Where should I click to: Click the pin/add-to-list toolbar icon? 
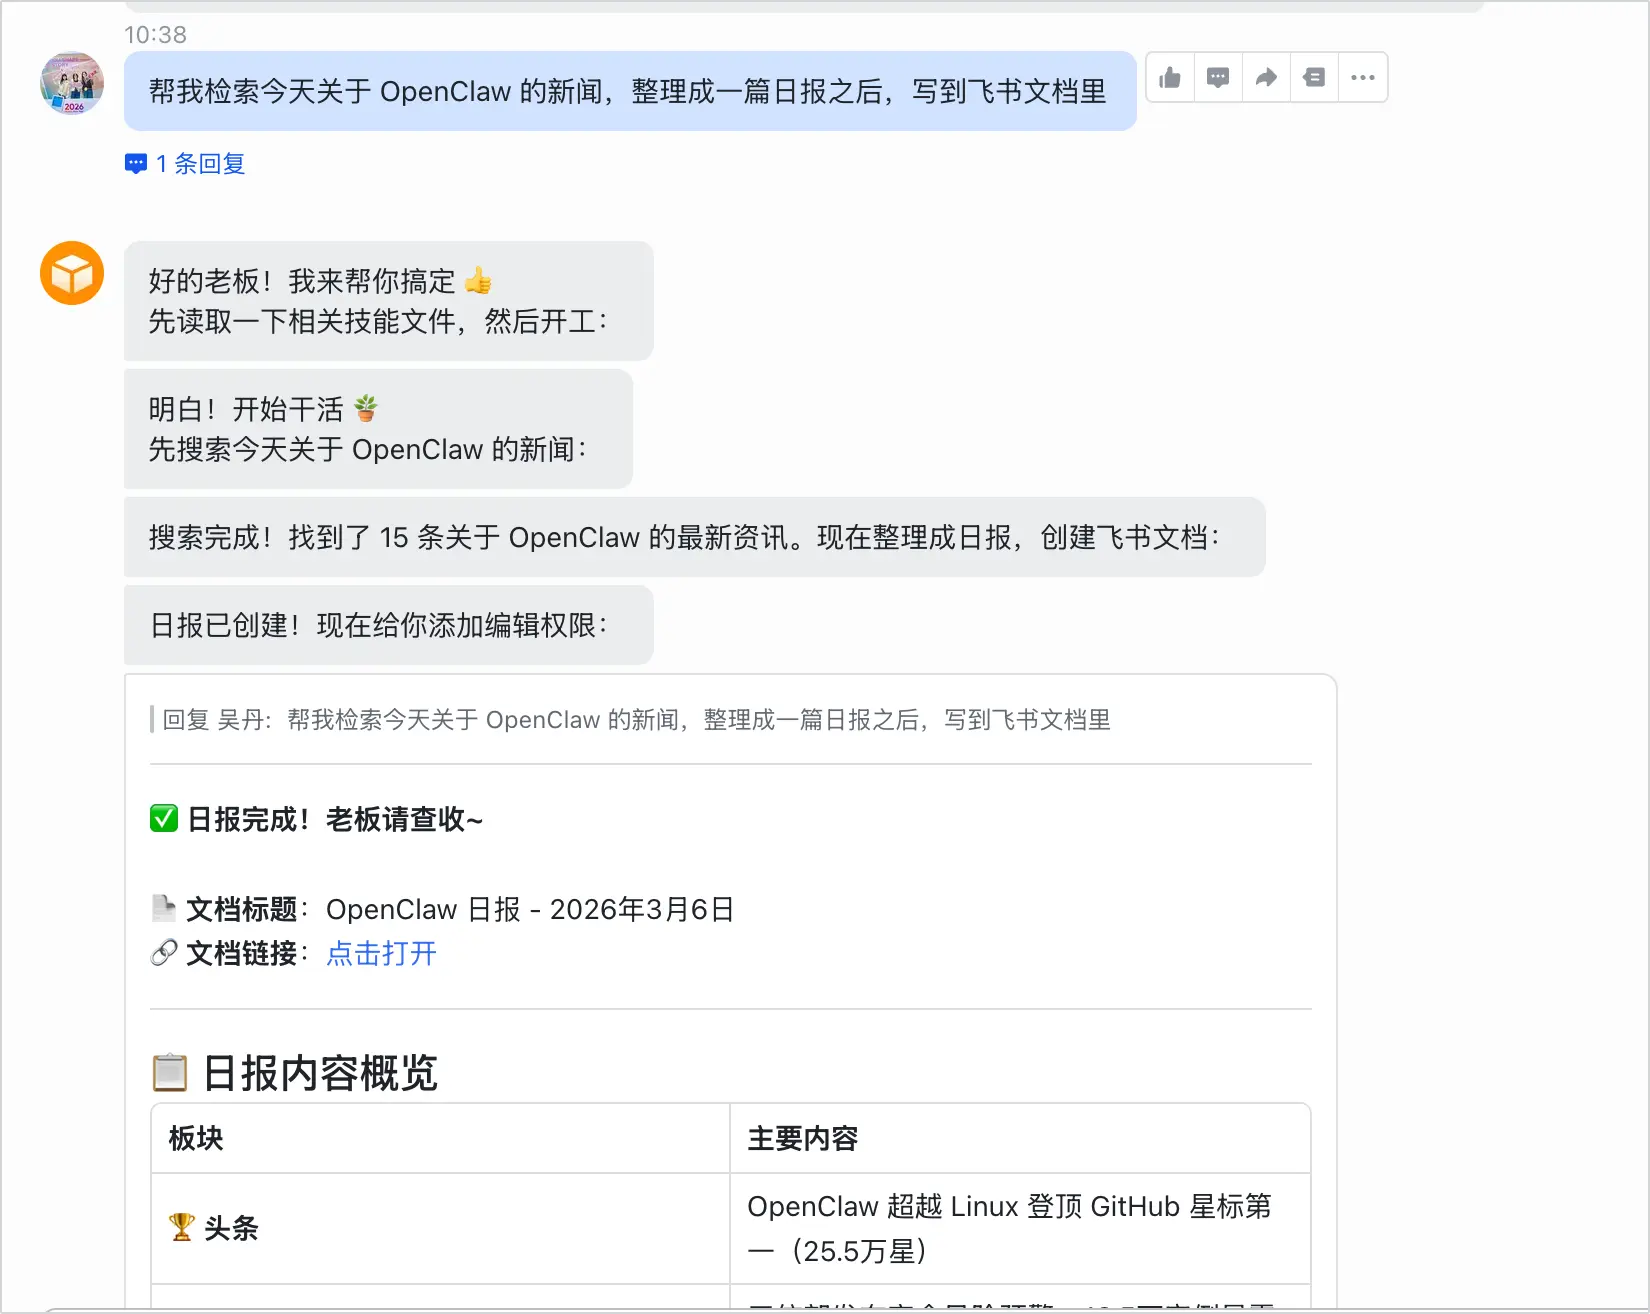pos(1314,78)
